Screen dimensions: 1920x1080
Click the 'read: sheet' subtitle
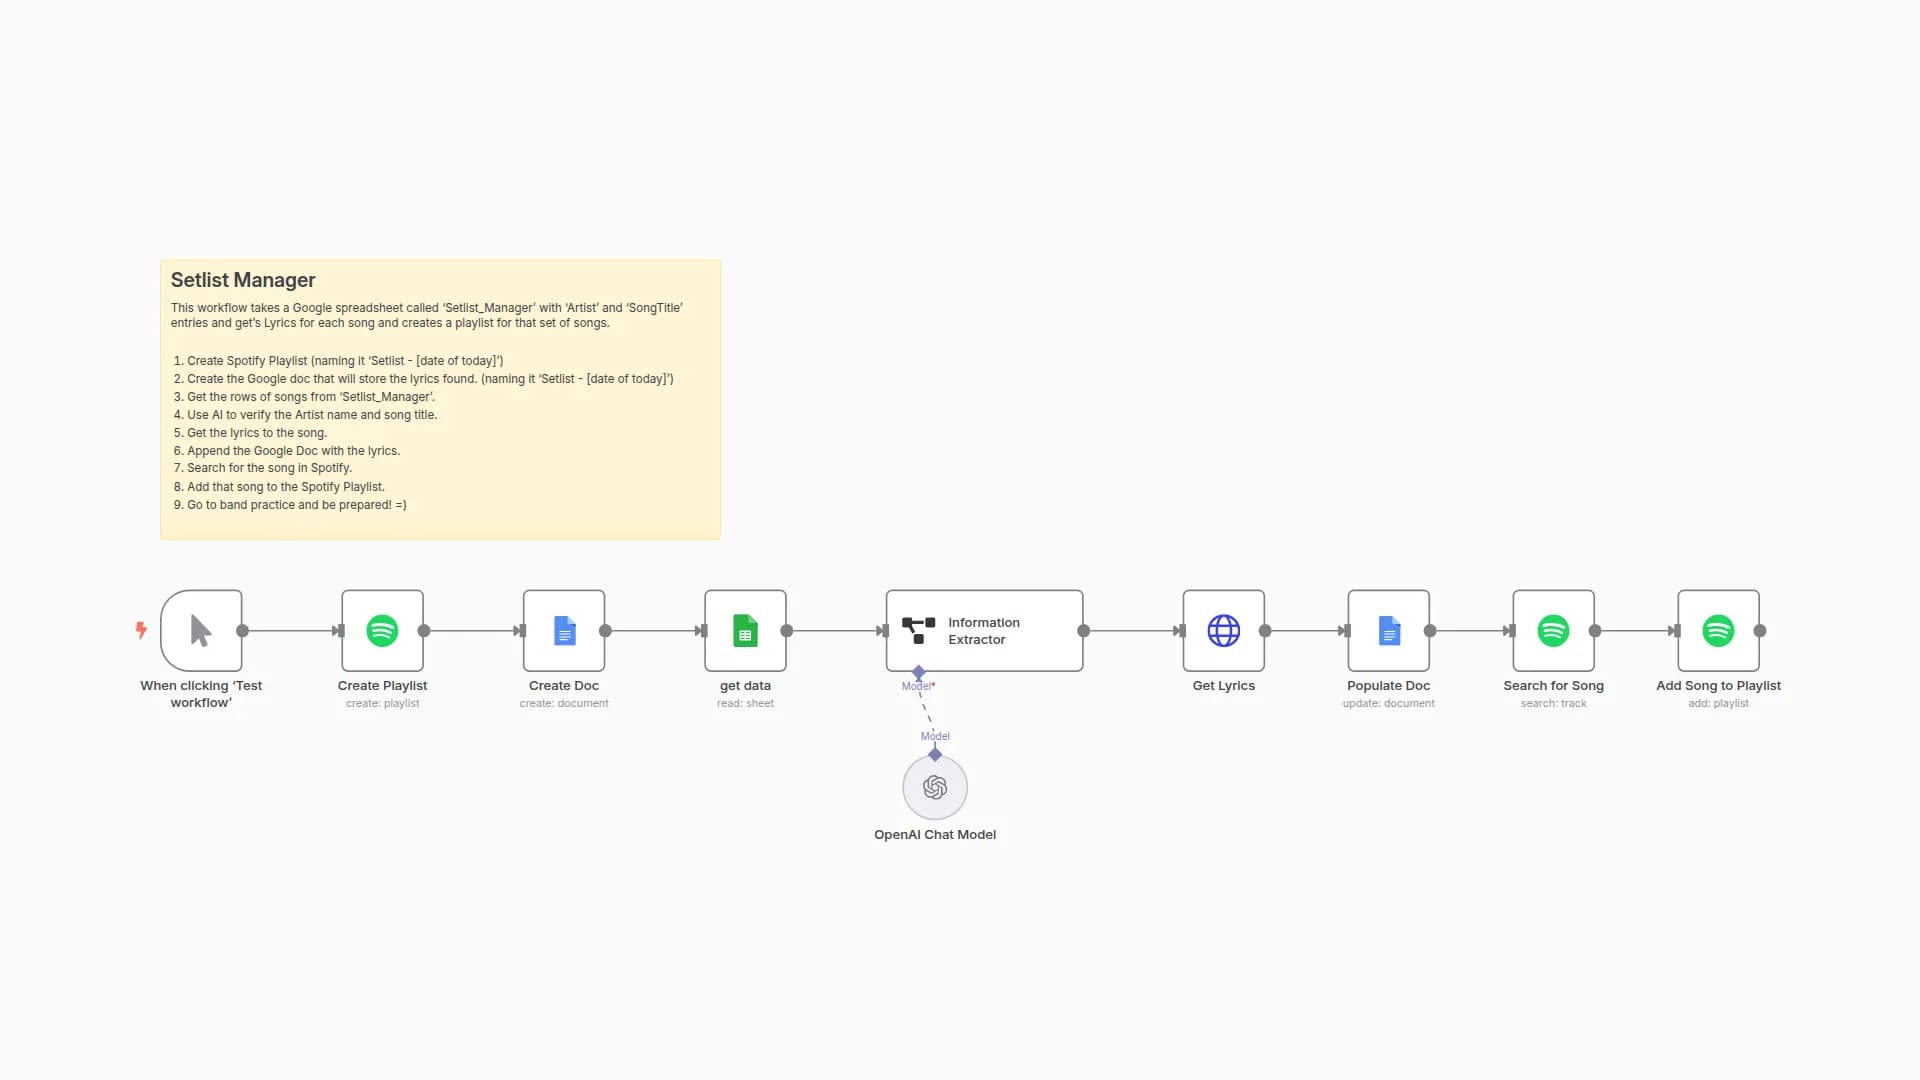click(745, 704)
